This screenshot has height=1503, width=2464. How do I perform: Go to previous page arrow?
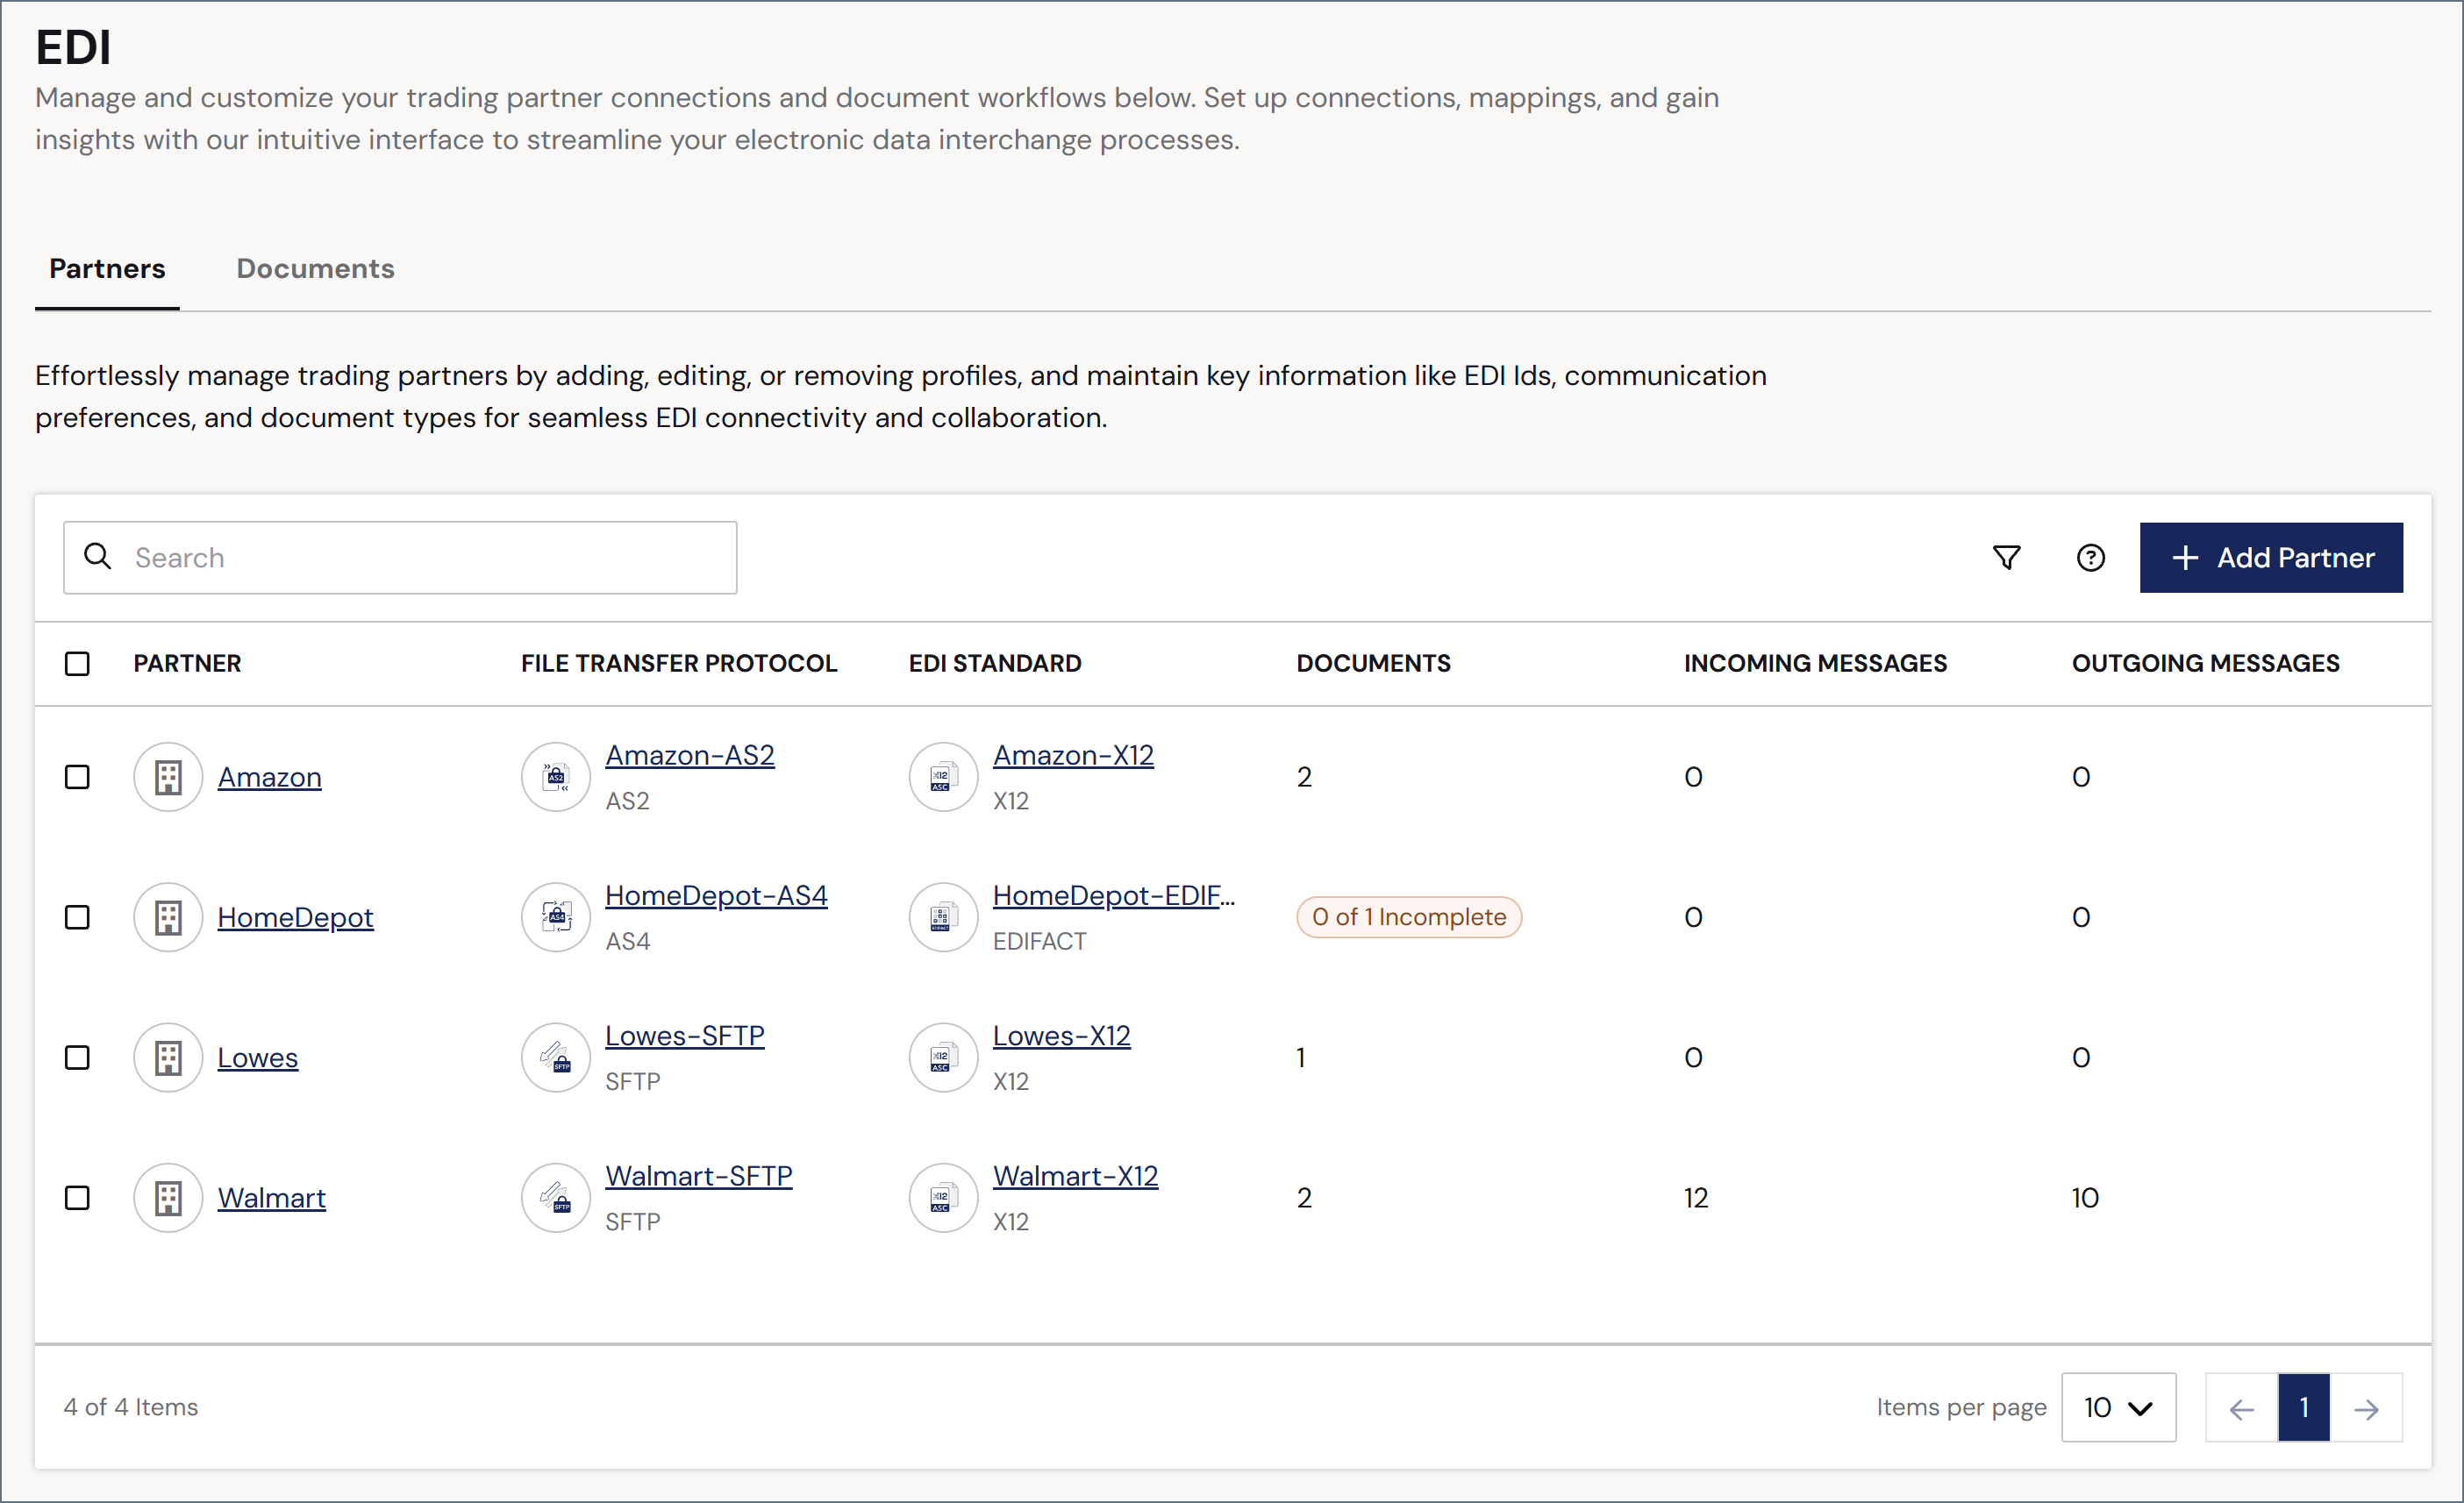[x=2241, y=1408]
